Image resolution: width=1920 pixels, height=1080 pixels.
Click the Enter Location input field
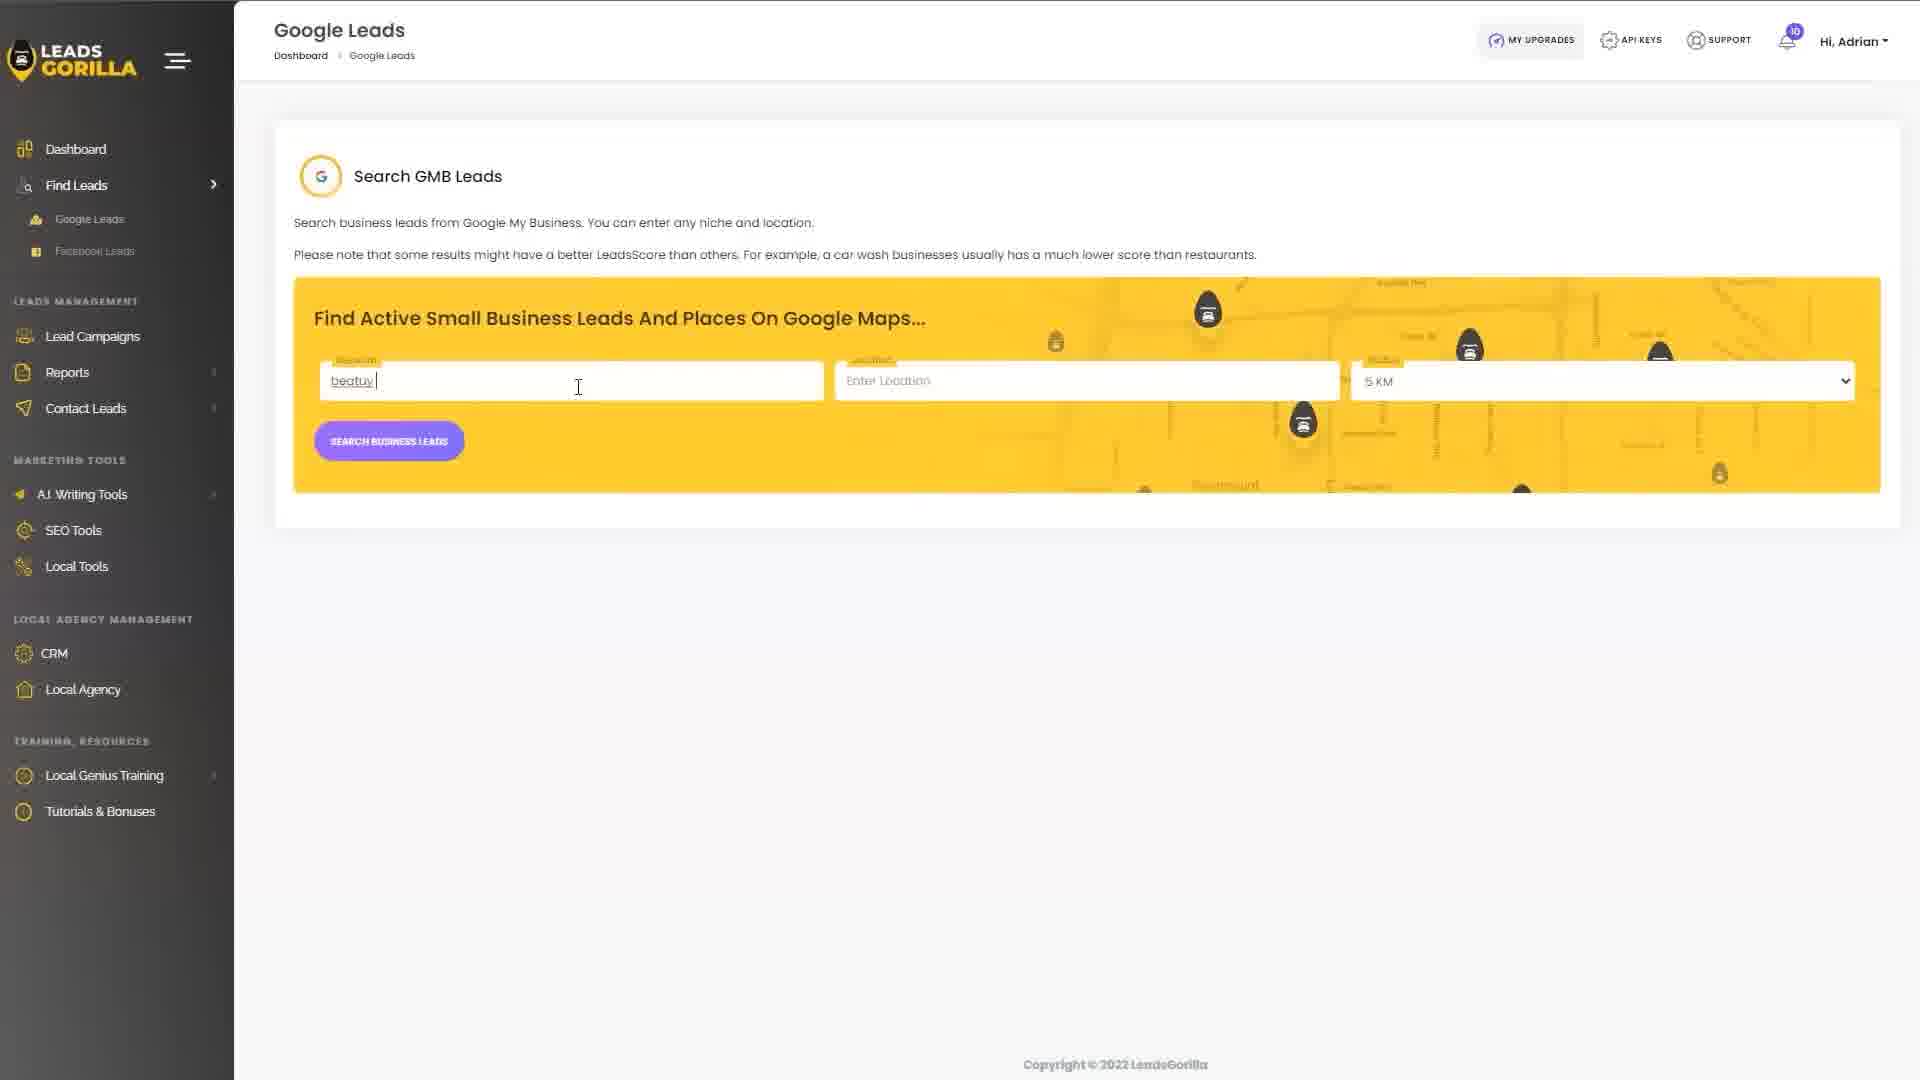1086,381
